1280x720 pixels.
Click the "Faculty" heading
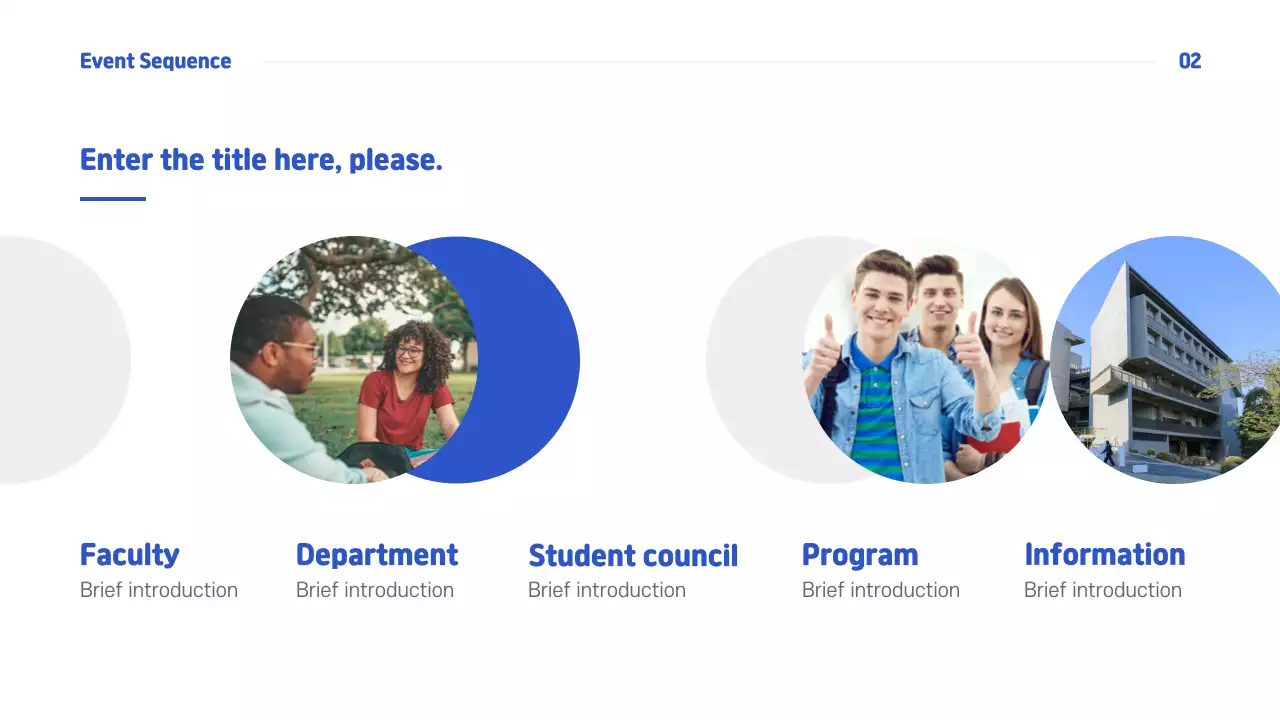[x=130, y=555]
